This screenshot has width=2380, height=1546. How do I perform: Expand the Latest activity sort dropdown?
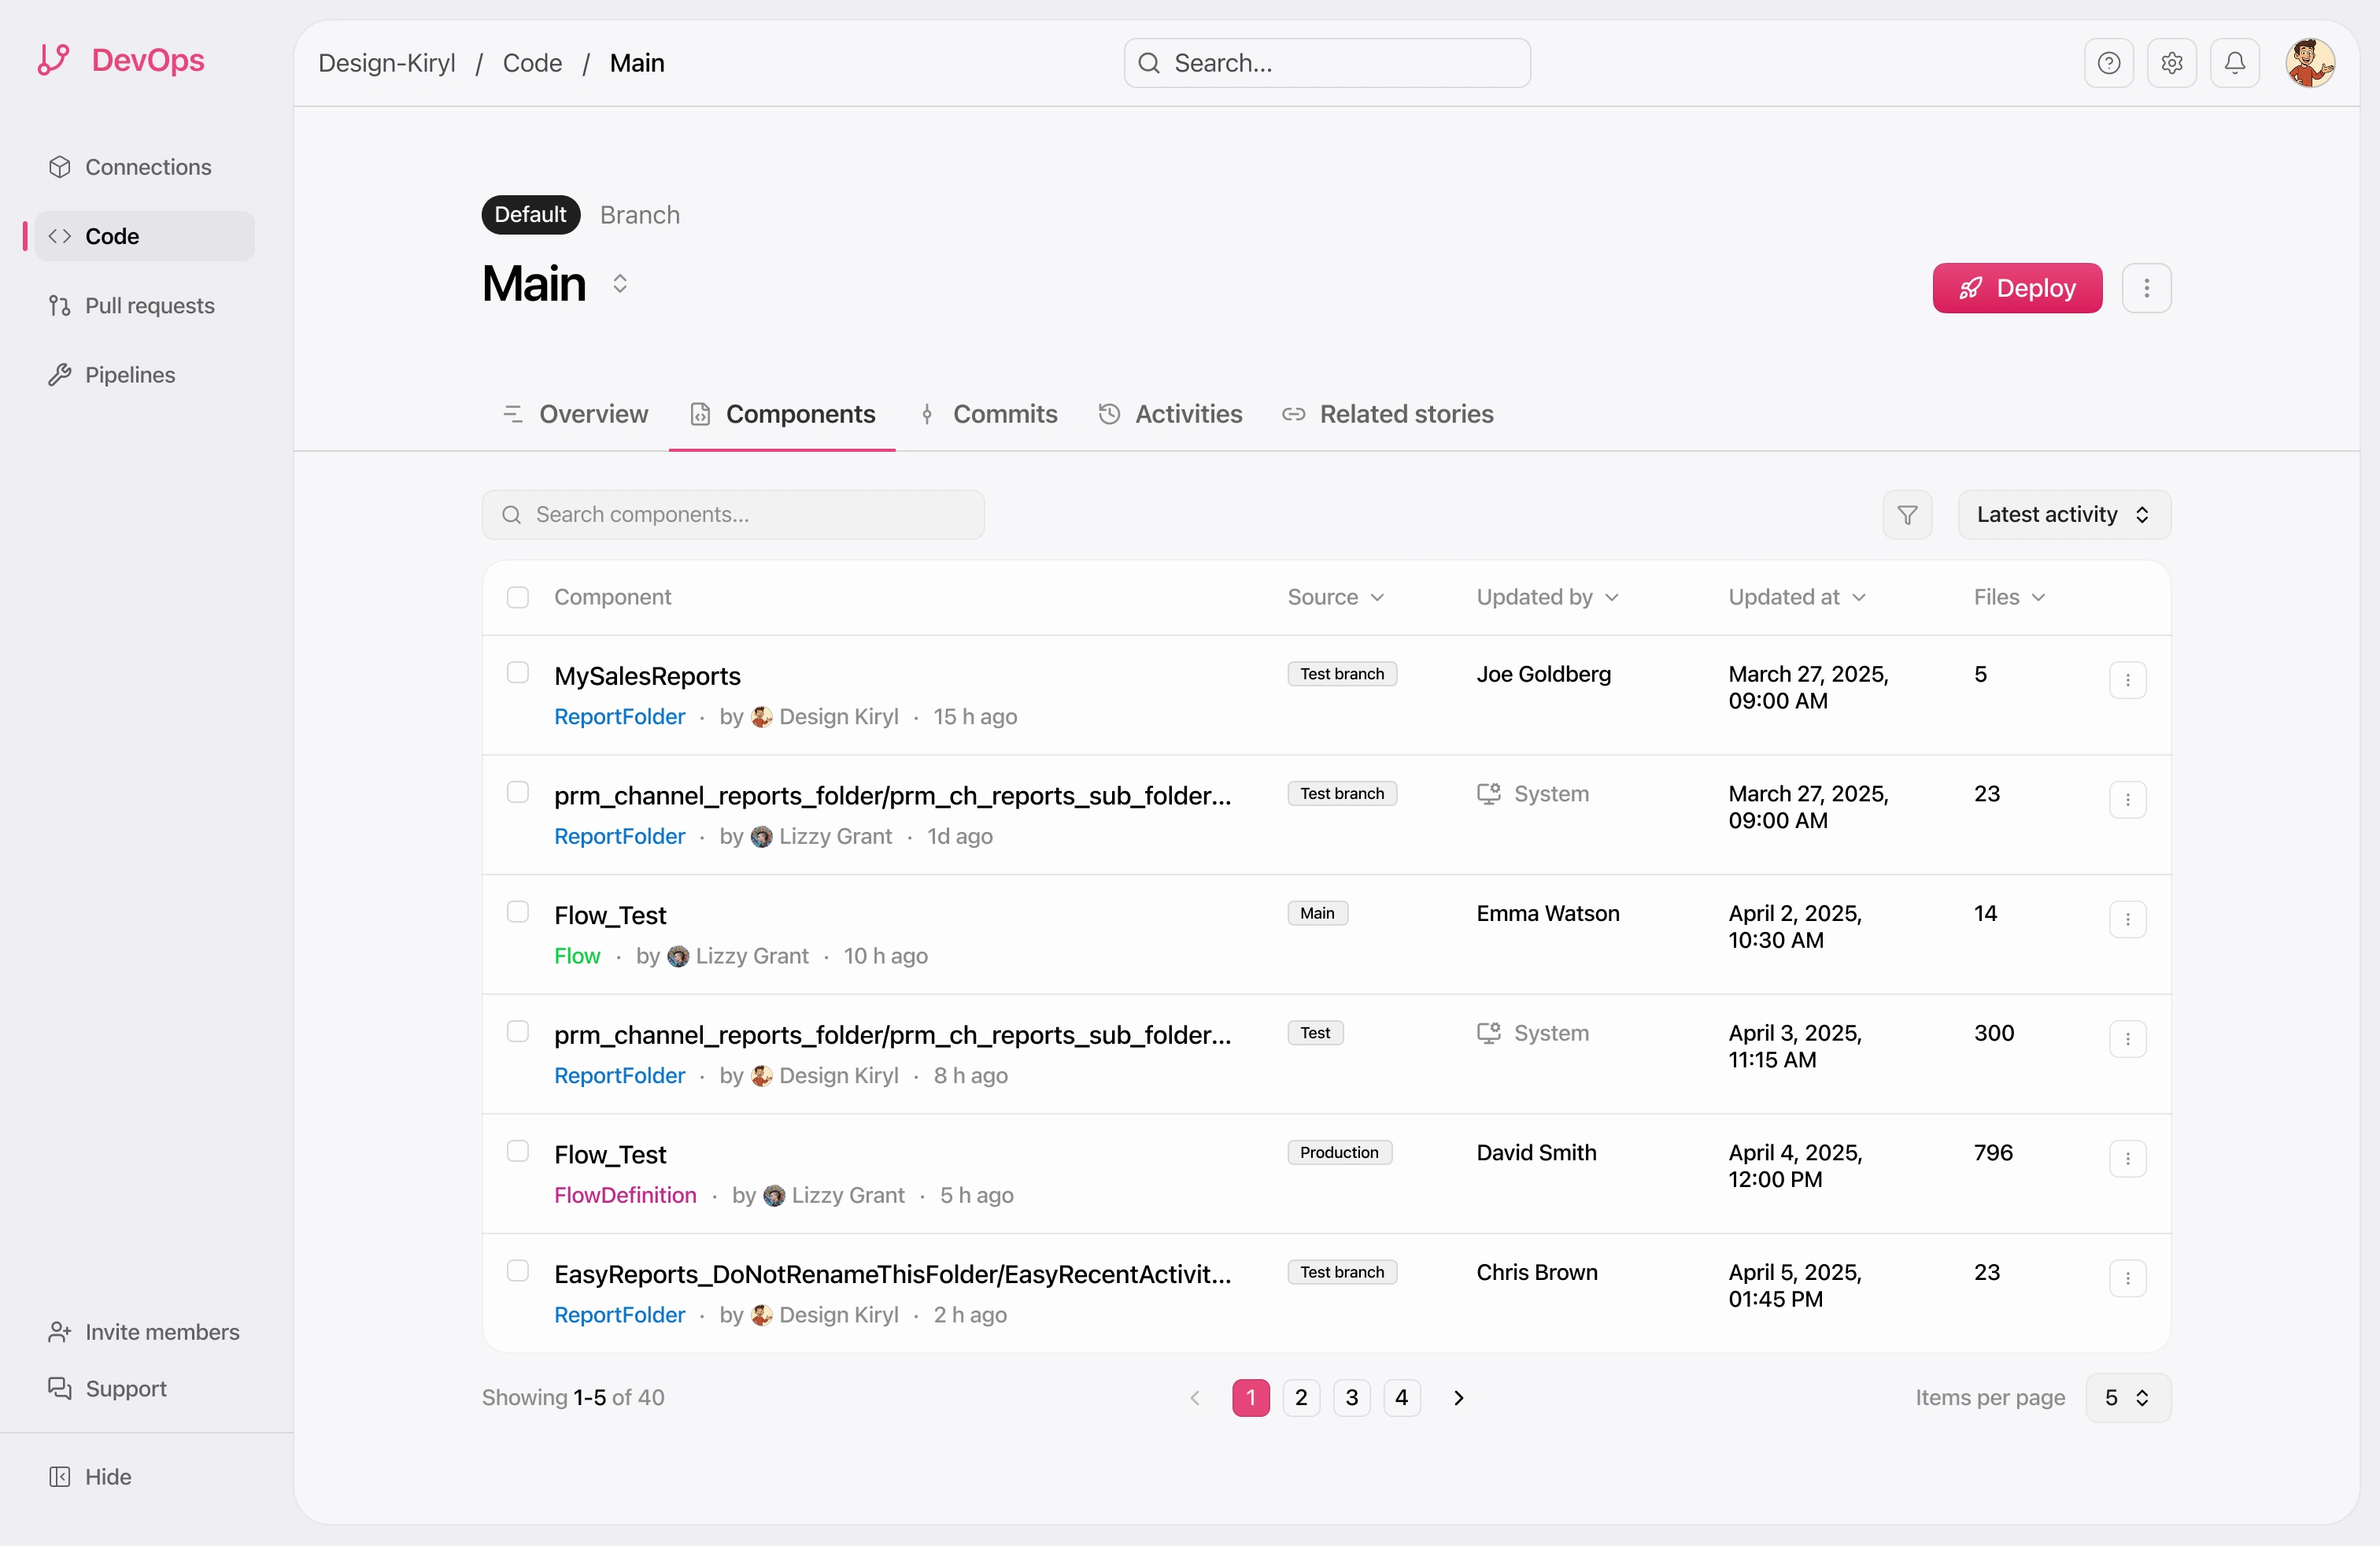point(2063,514)
